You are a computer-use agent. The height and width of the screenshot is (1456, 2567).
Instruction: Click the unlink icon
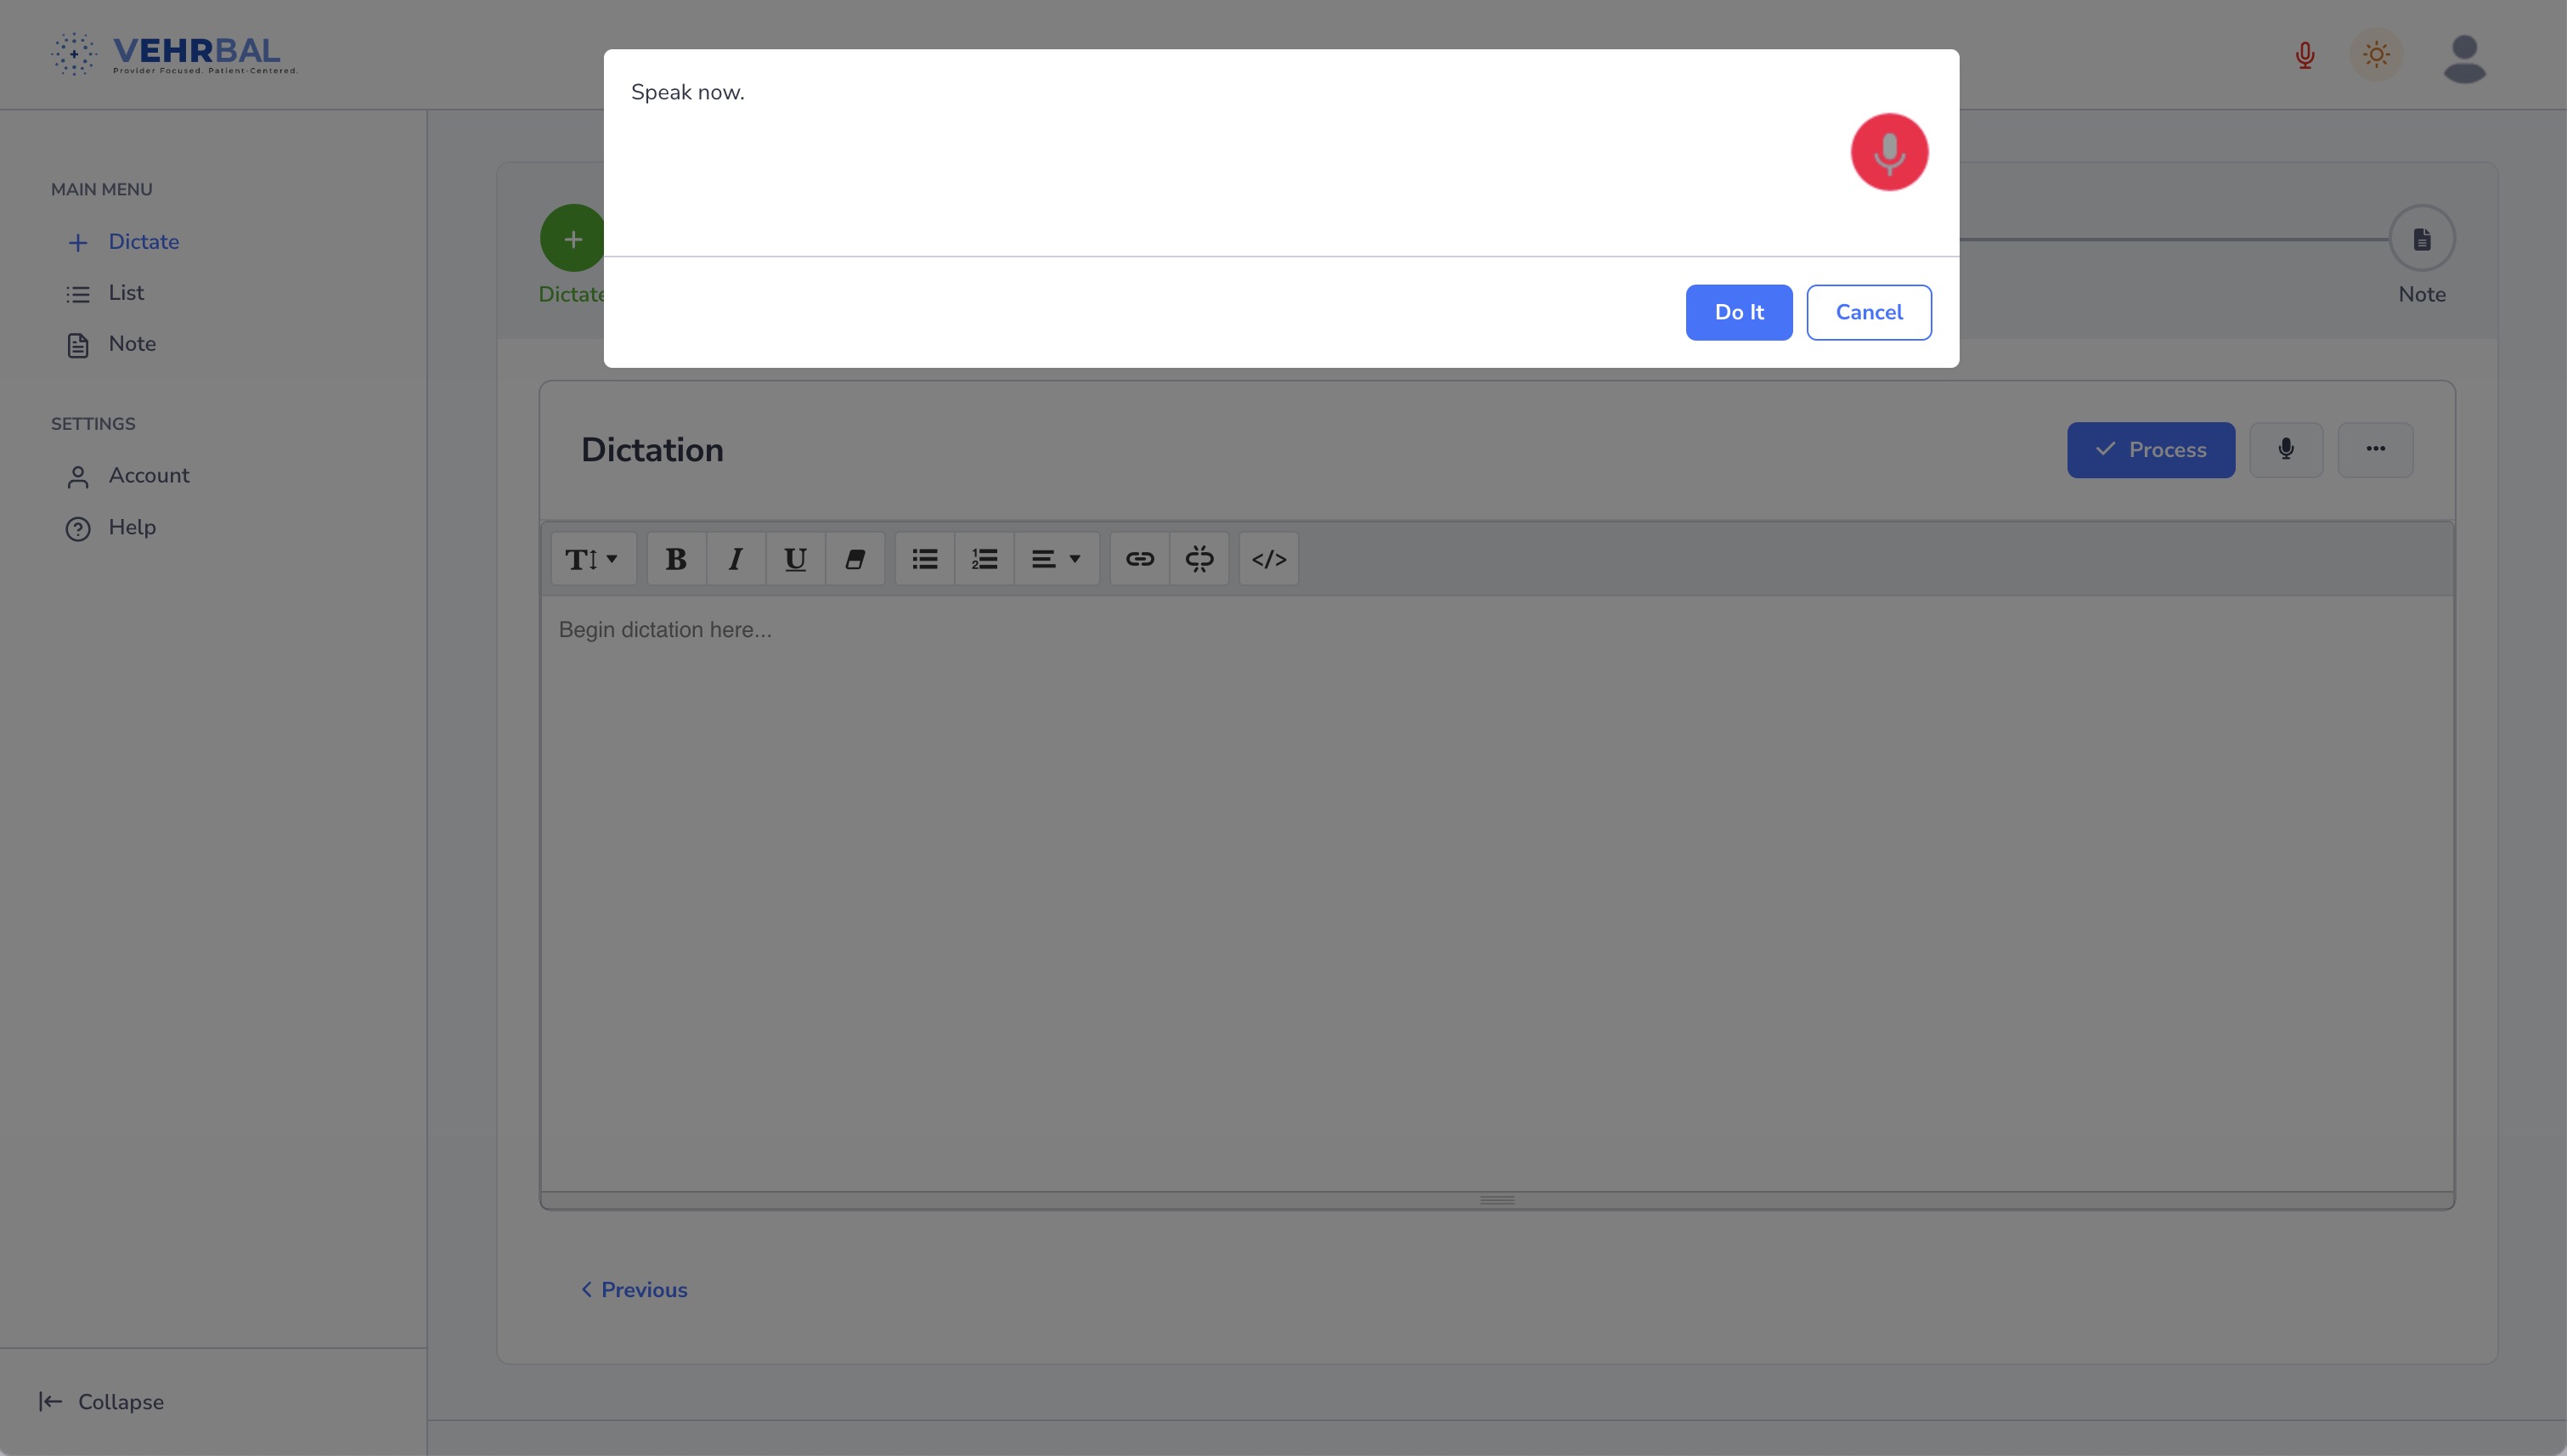point(1199,559)
